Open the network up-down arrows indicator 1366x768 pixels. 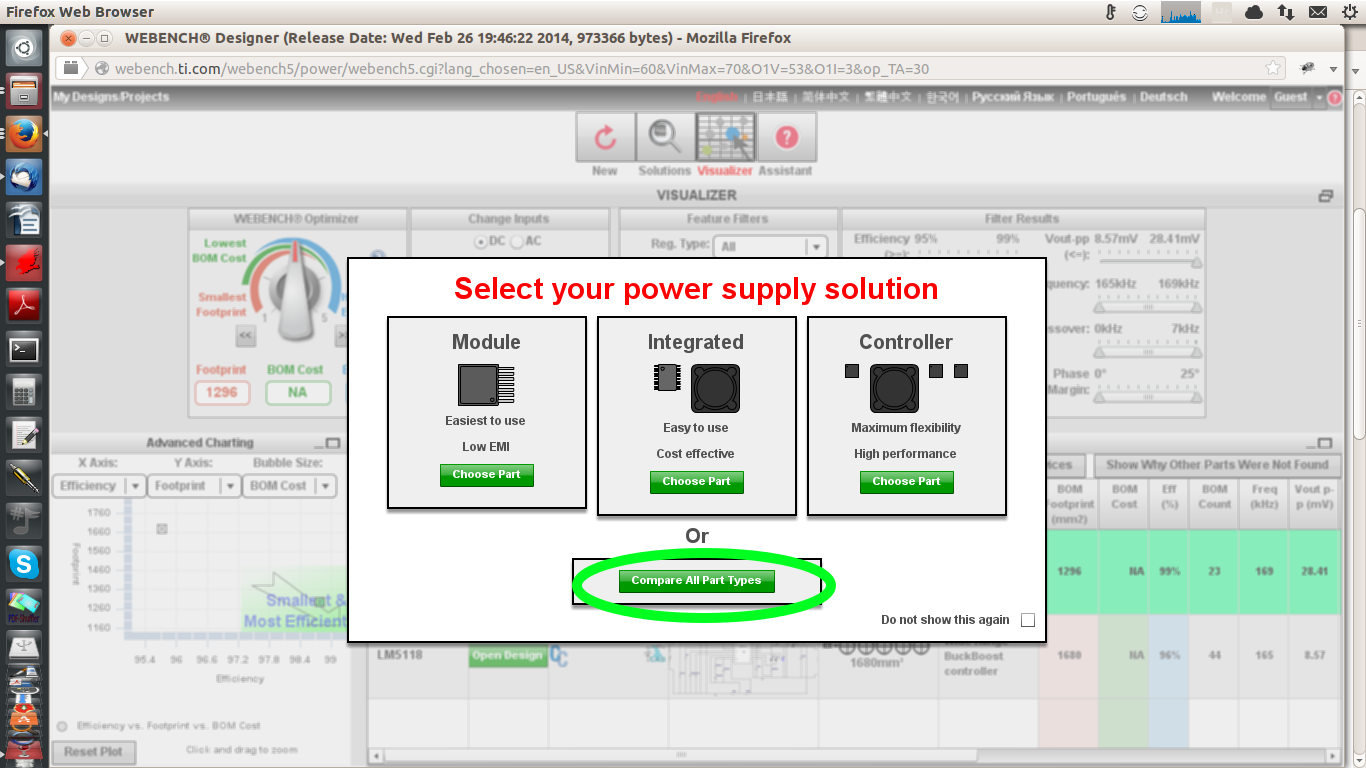coord(1286,12)
